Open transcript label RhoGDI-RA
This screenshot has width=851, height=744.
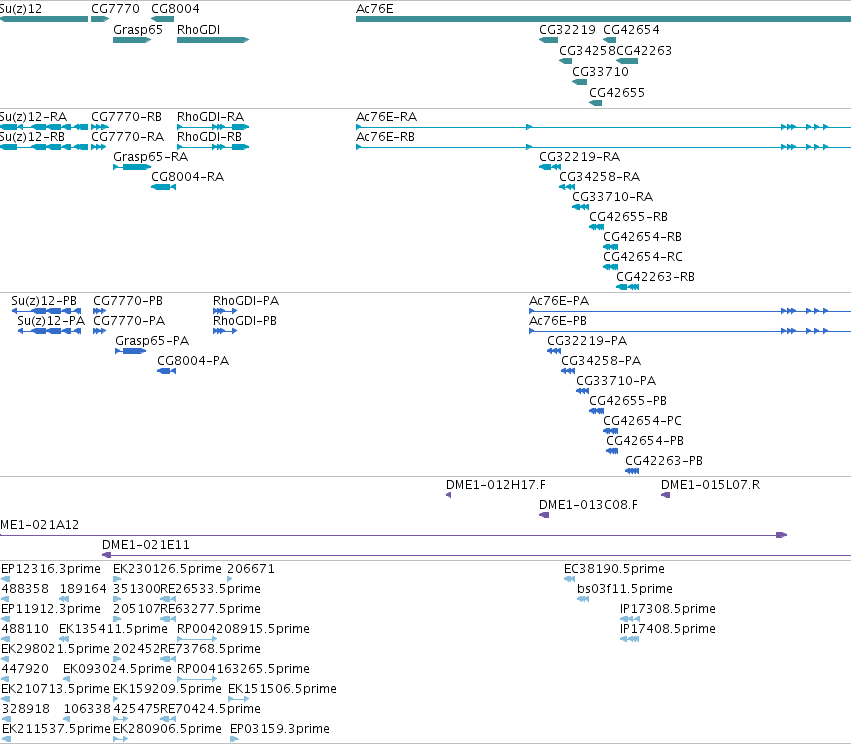pyautogui.click(x=211, y=117)
